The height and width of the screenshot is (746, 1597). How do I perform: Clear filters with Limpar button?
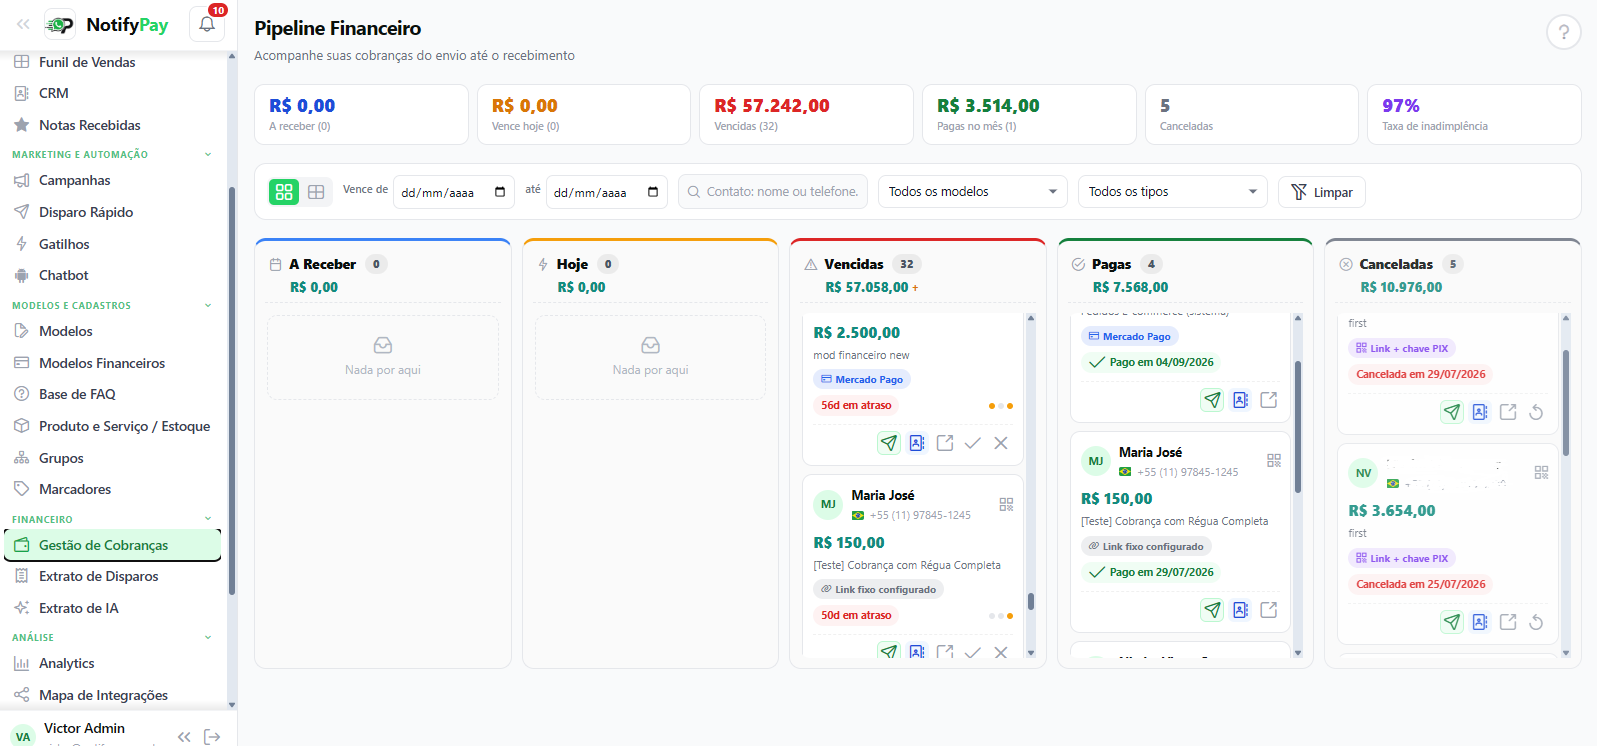[x=1321, y=192]
